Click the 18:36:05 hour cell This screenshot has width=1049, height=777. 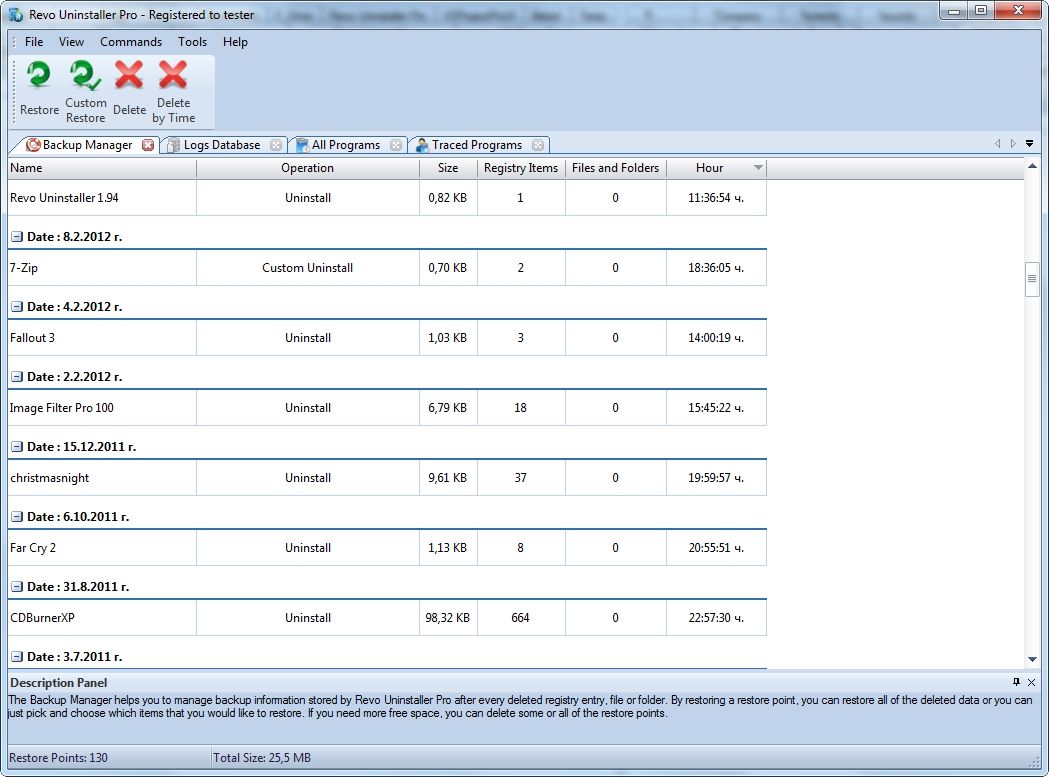[x=717, y=268]
